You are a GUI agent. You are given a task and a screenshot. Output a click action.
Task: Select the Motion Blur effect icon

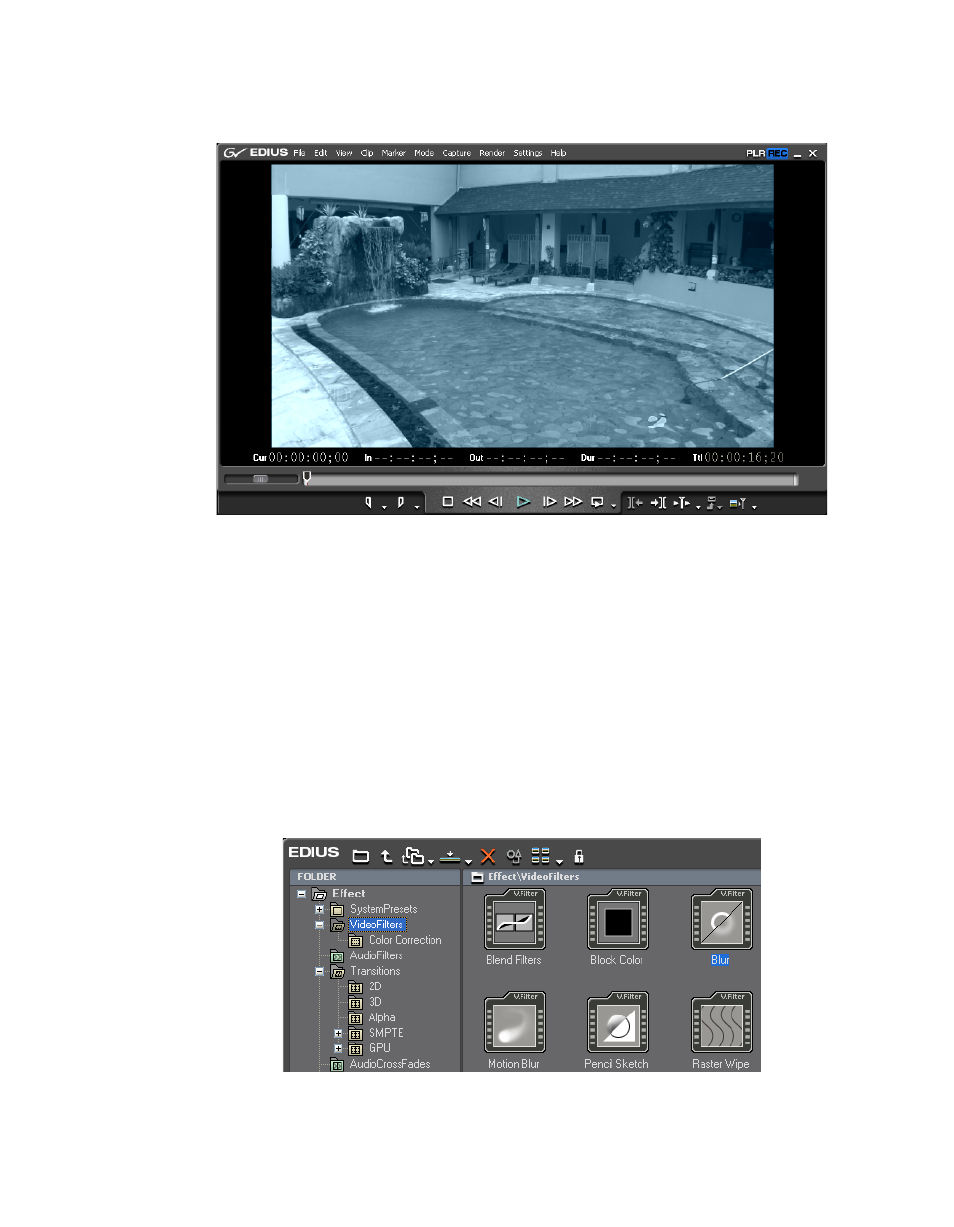pos(513,1023)
